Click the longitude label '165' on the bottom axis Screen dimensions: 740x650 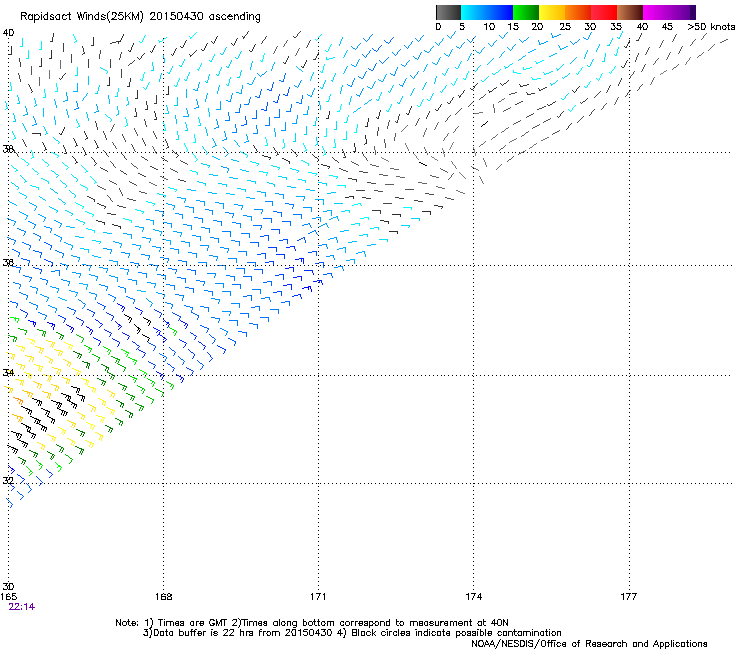click(8, 597)
